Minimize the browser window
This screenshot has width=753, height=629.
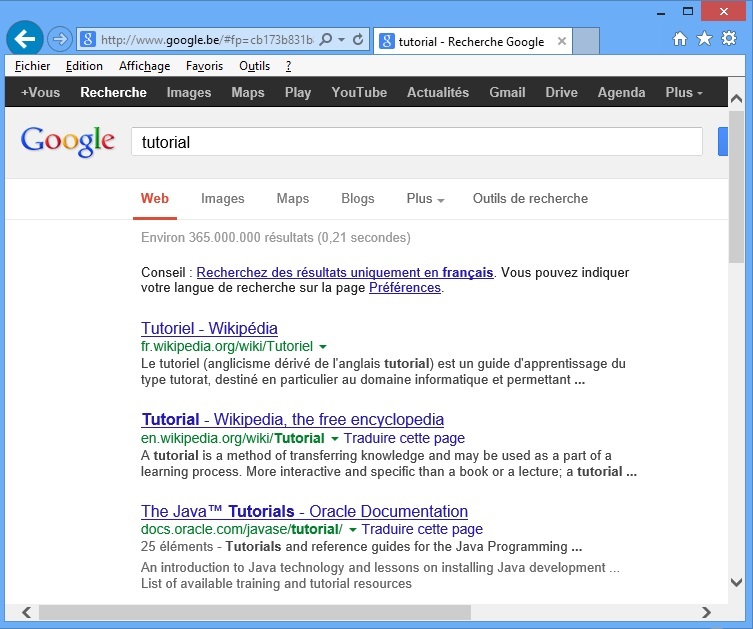661,12
